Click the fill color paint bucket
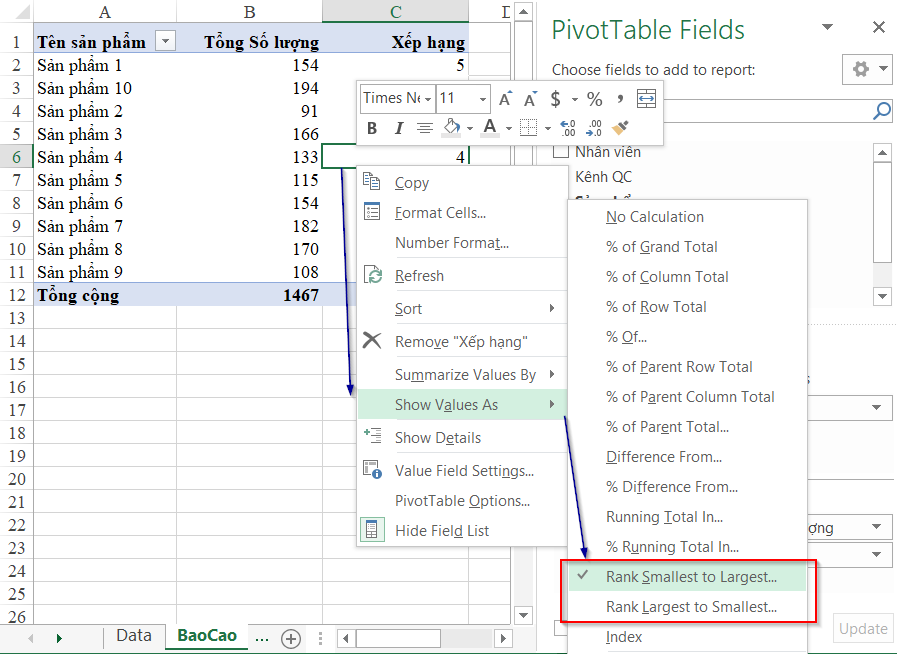This screenshot has height=654, width=897. tap(451, 128)
